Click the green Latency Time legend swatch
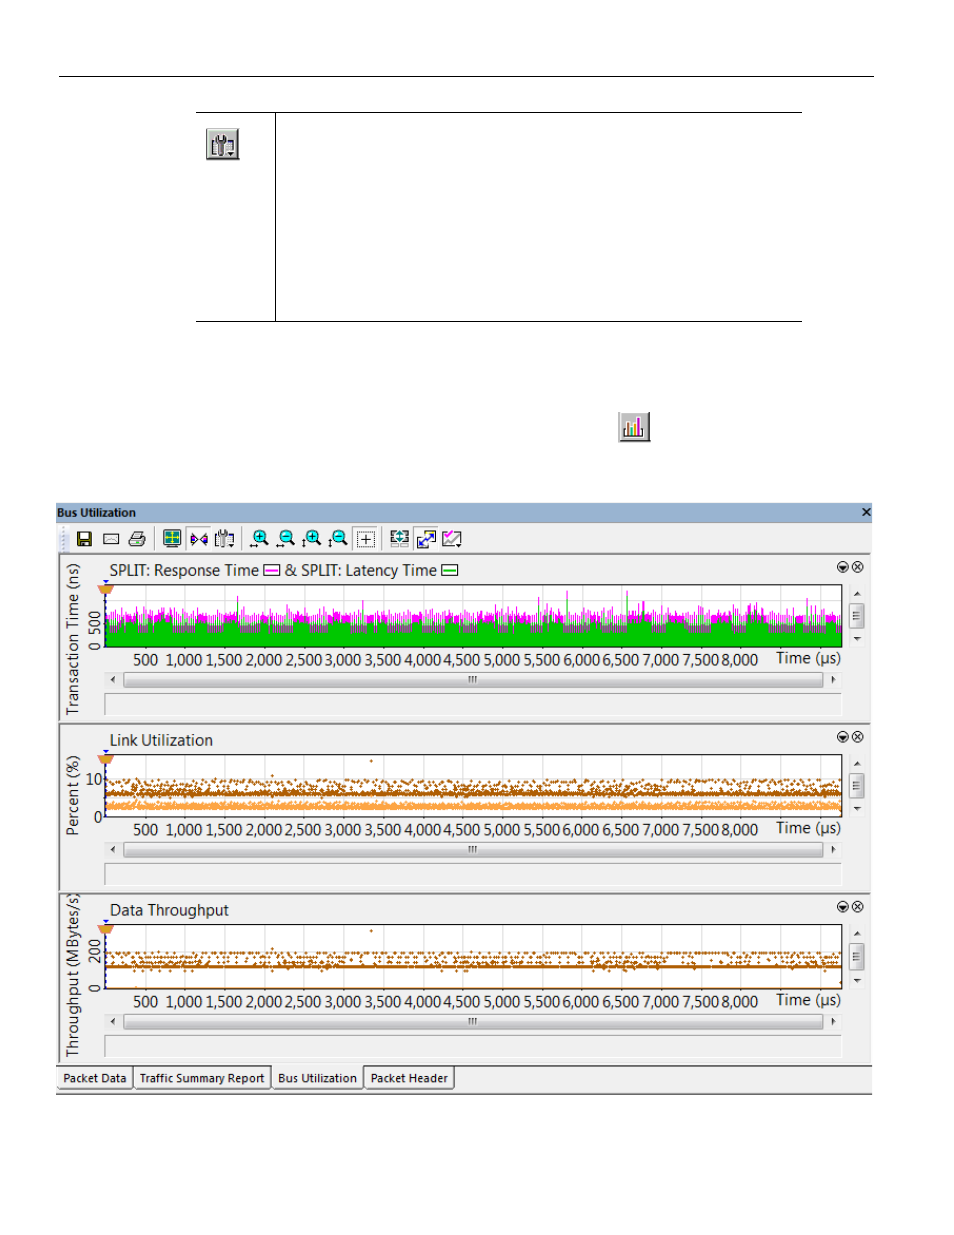The width and height of the screenshot is (954, 1235). click(450, 571)
